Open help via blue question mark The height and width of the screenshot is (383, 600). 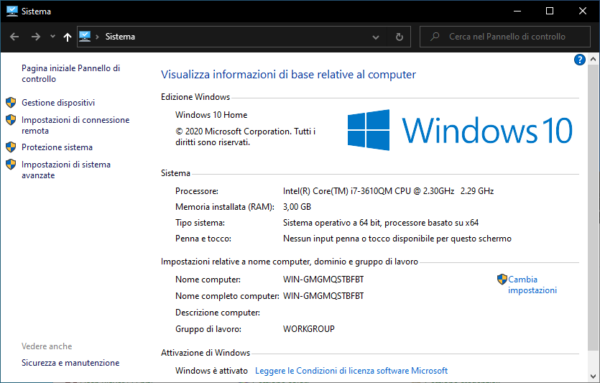pyautogui.click(x=579, y=60)
